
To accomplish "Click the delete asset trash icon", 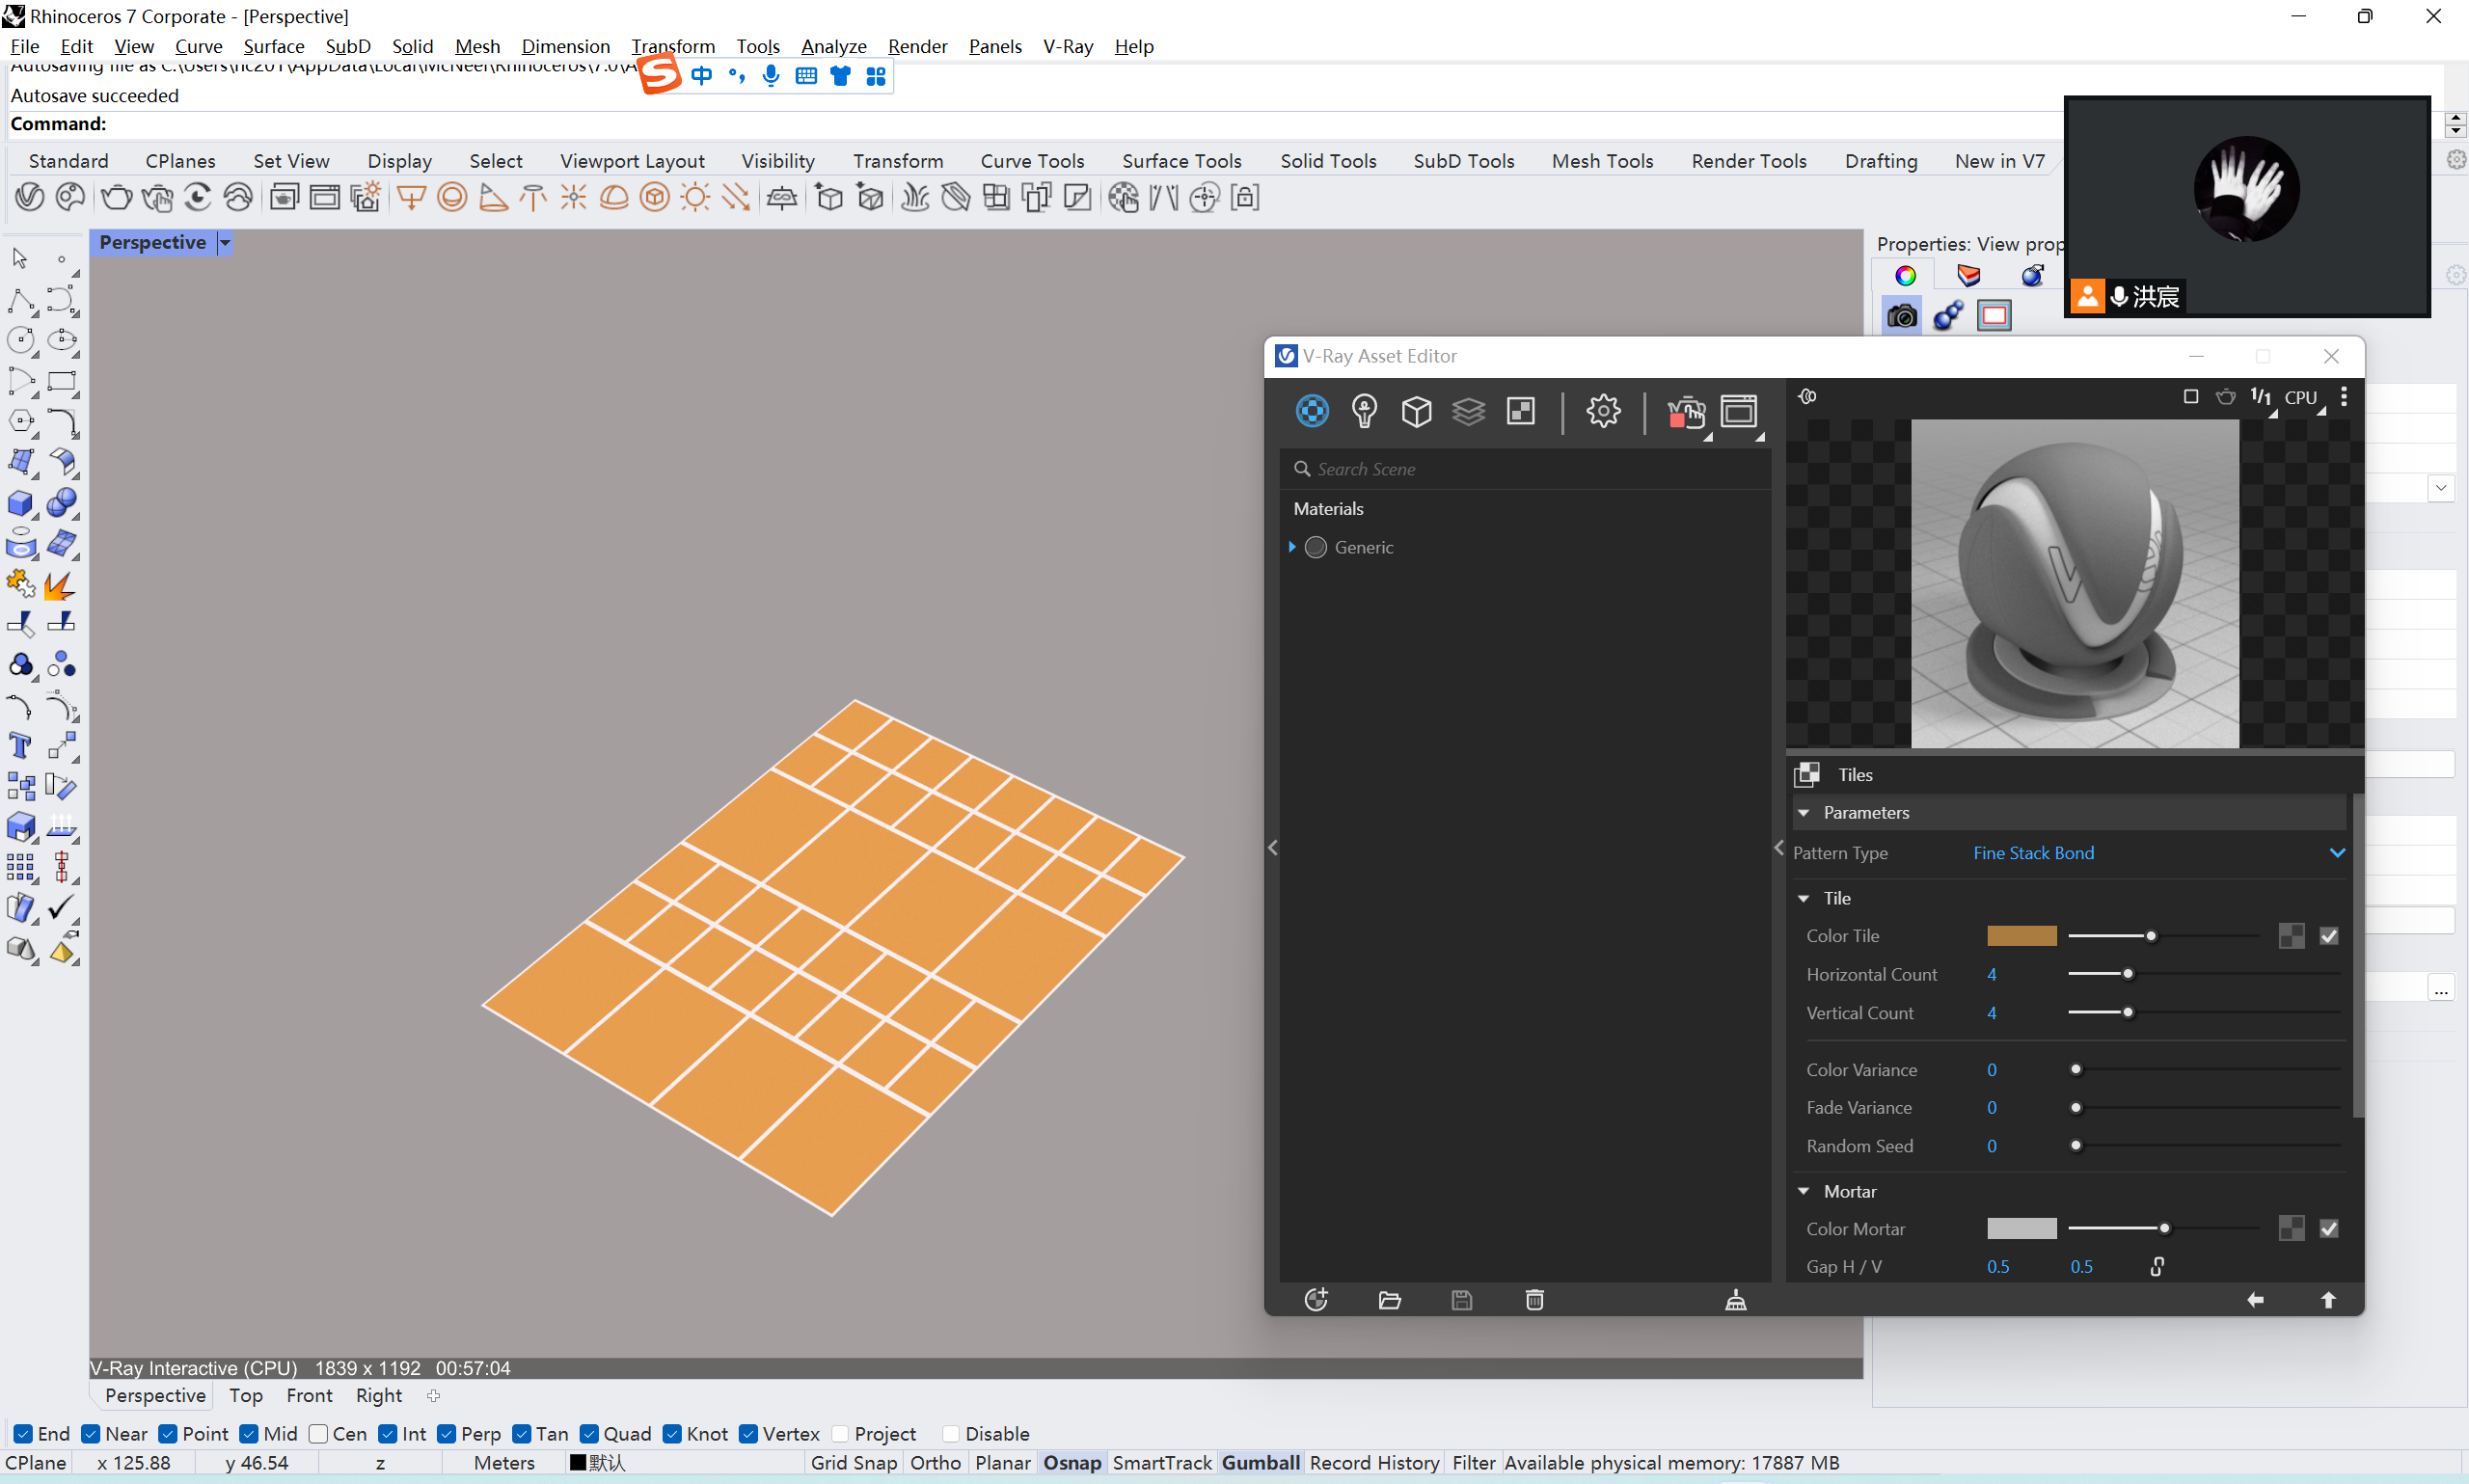I will (x=1535, y=1300).
